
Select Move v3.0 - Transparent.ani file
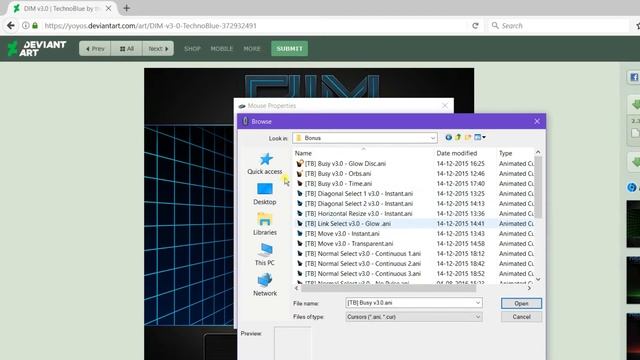tap(349, 244)
